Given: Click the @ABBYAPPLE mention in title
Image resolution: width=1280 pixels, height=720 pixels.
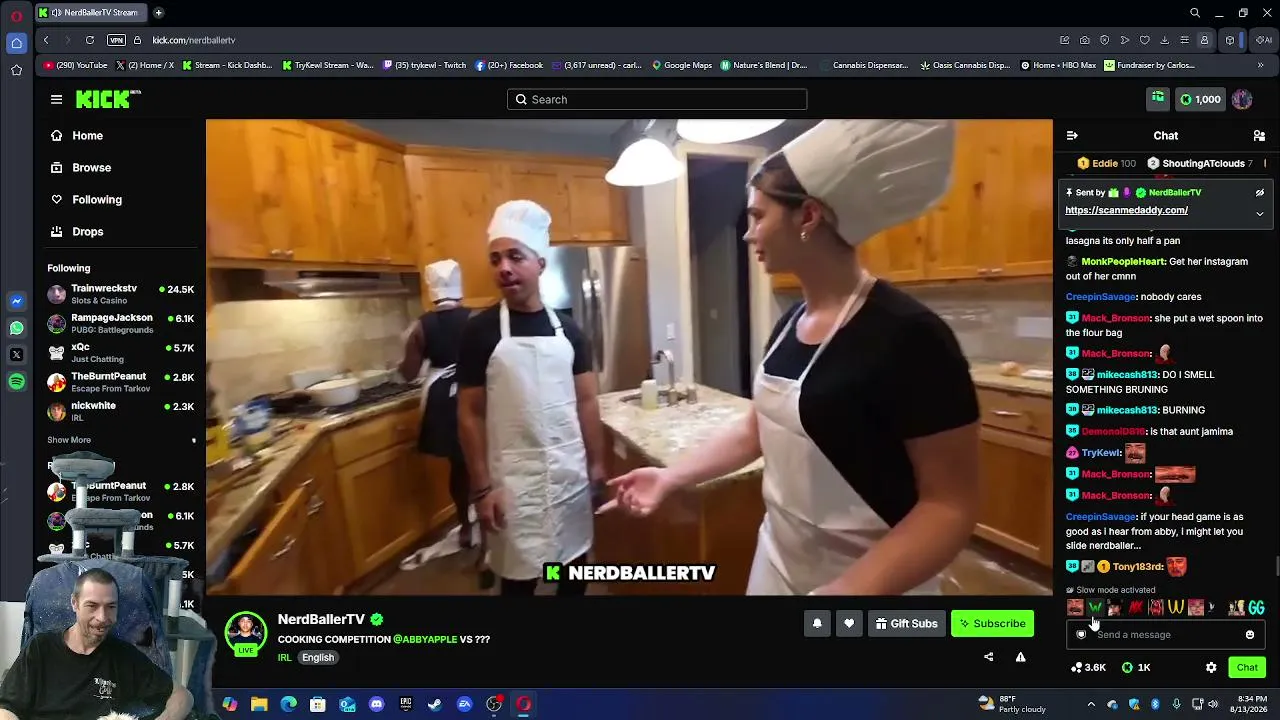Looking at the screenshot, I should (425, 639).
